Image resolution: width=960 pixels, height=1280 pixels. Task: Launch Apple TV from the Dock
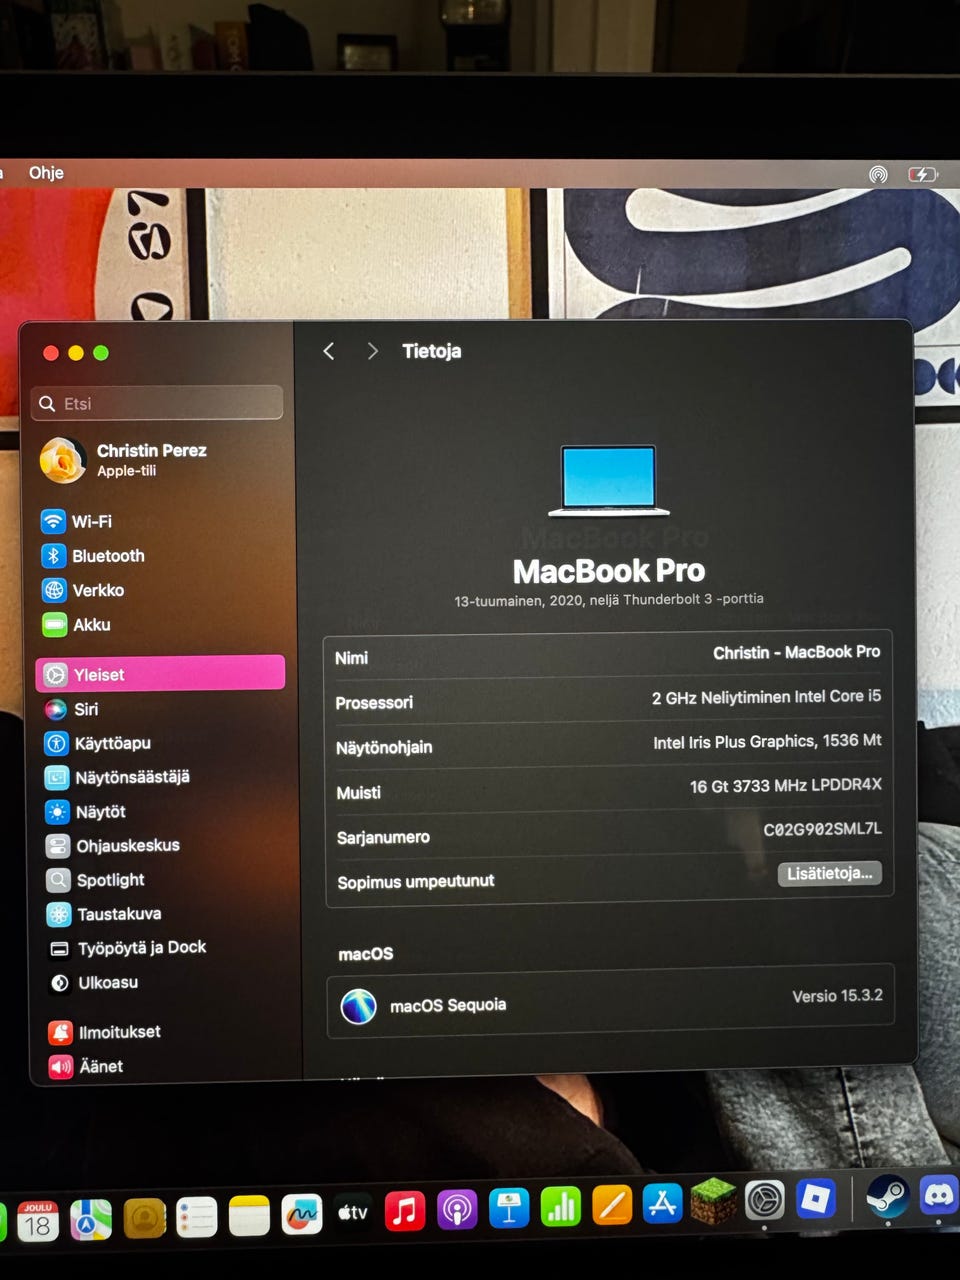353,1213
